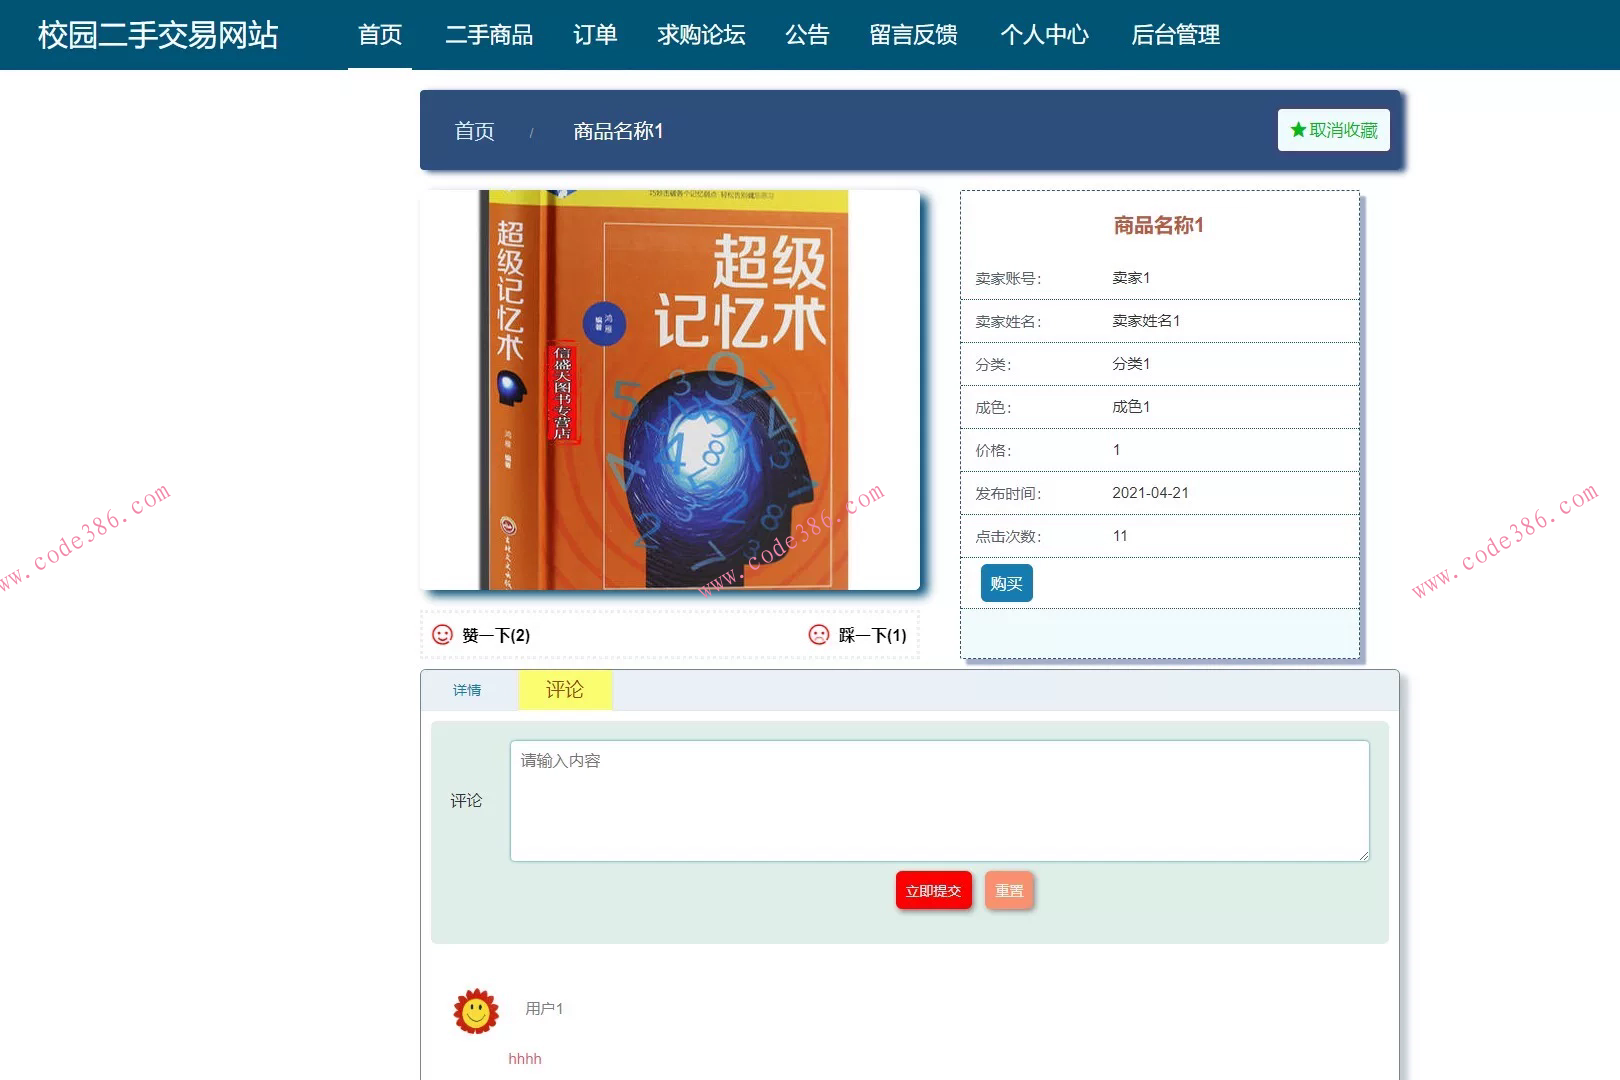Open the 二手商品 menu item

point(489,35)
